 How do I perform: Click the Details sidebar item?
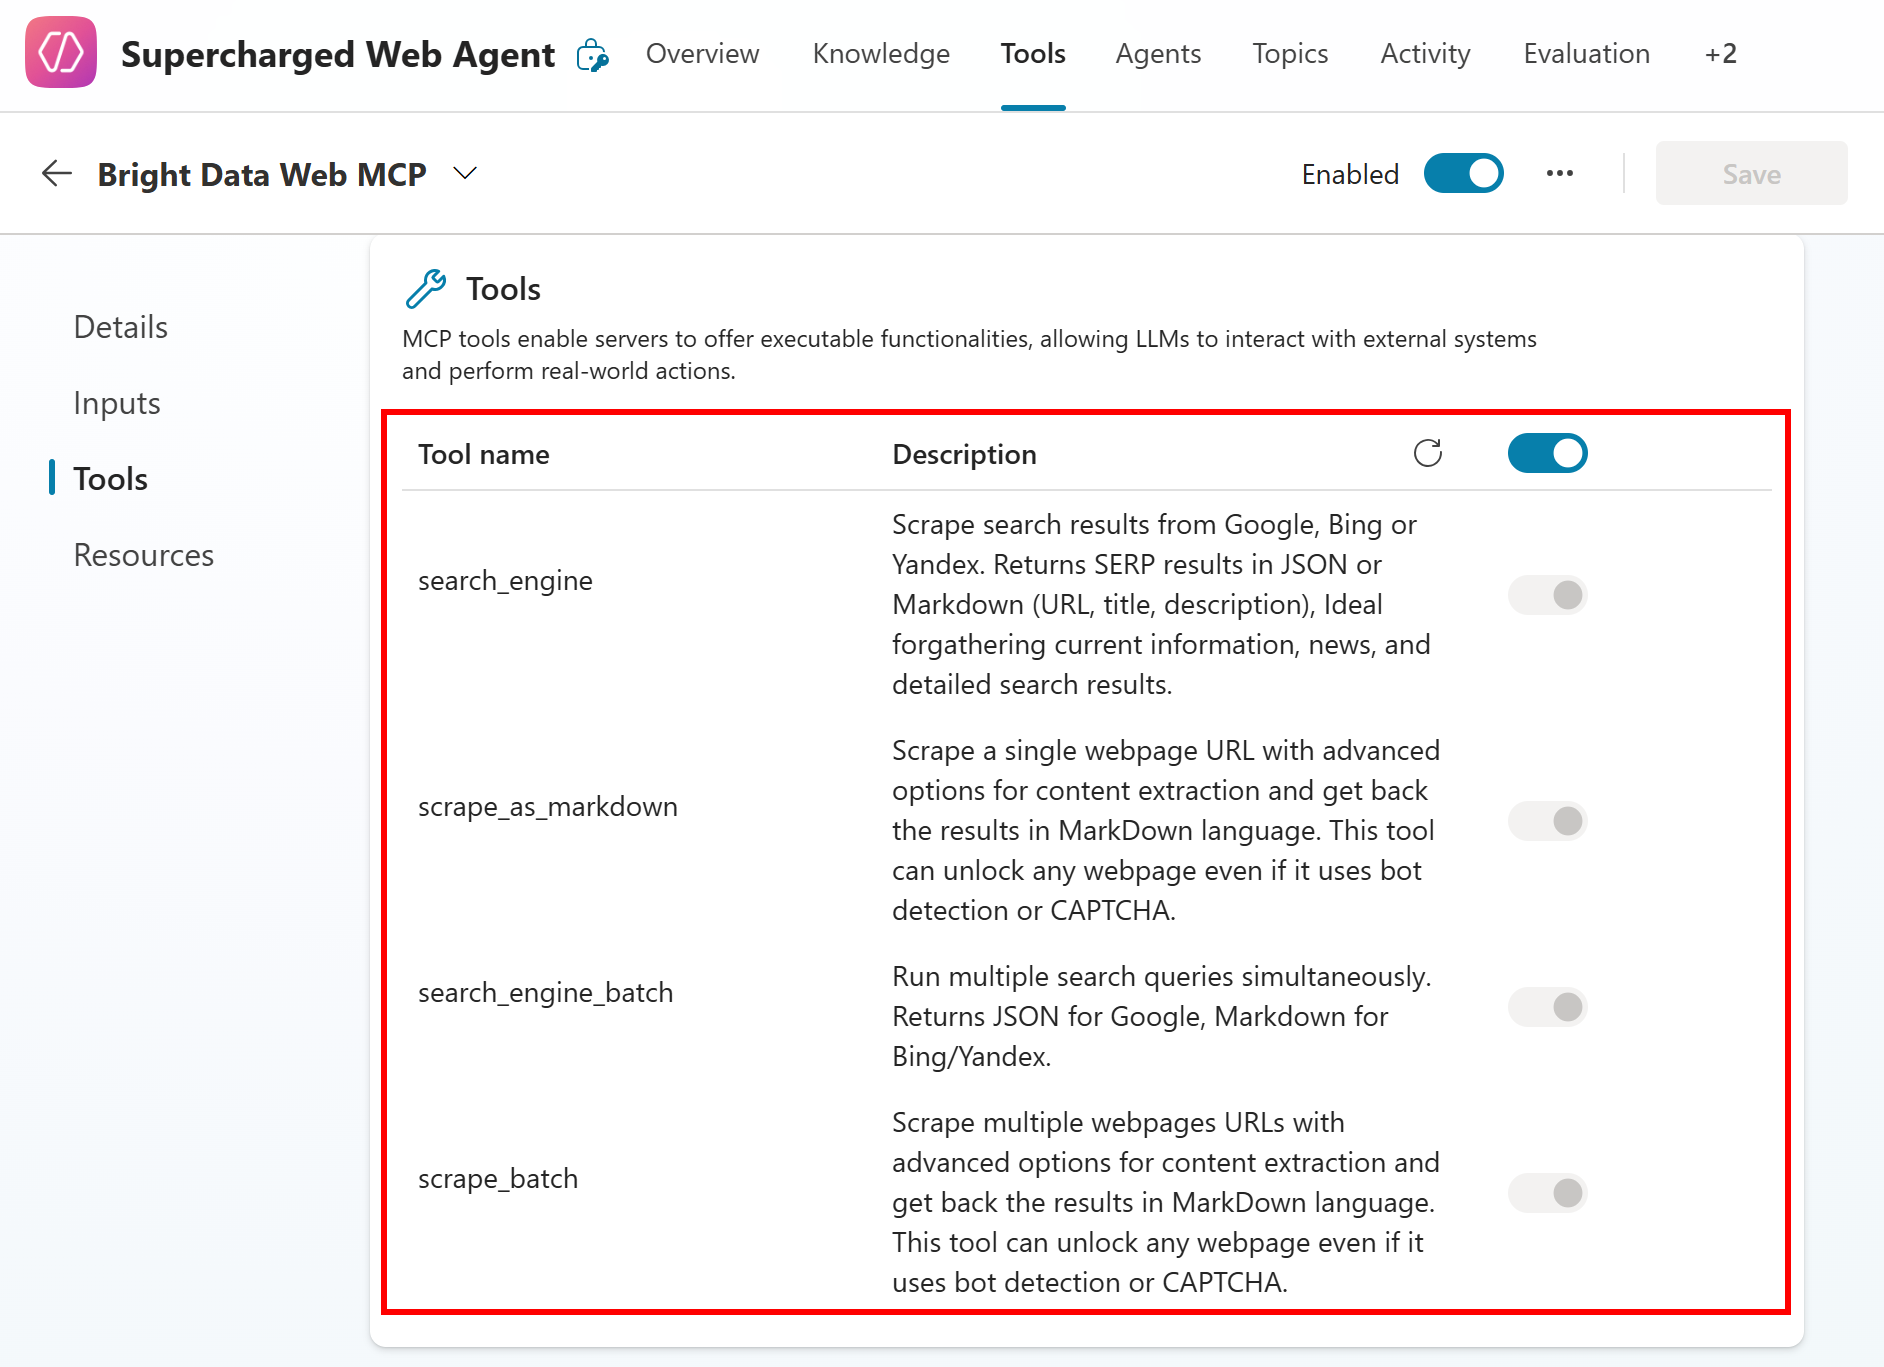tap(121, 327)
